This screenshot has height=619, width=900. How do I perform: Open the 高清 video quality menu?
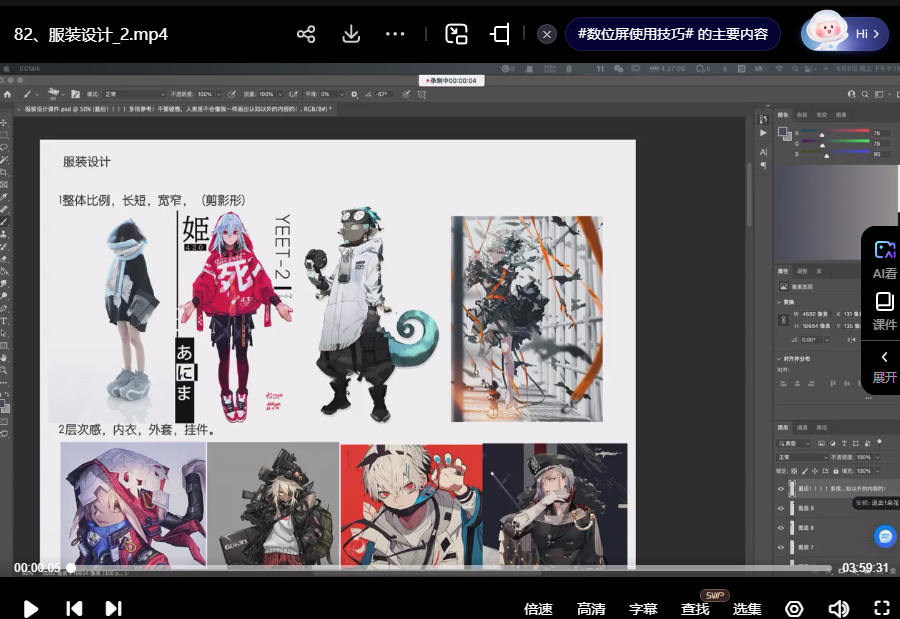(x=591, y=609)
